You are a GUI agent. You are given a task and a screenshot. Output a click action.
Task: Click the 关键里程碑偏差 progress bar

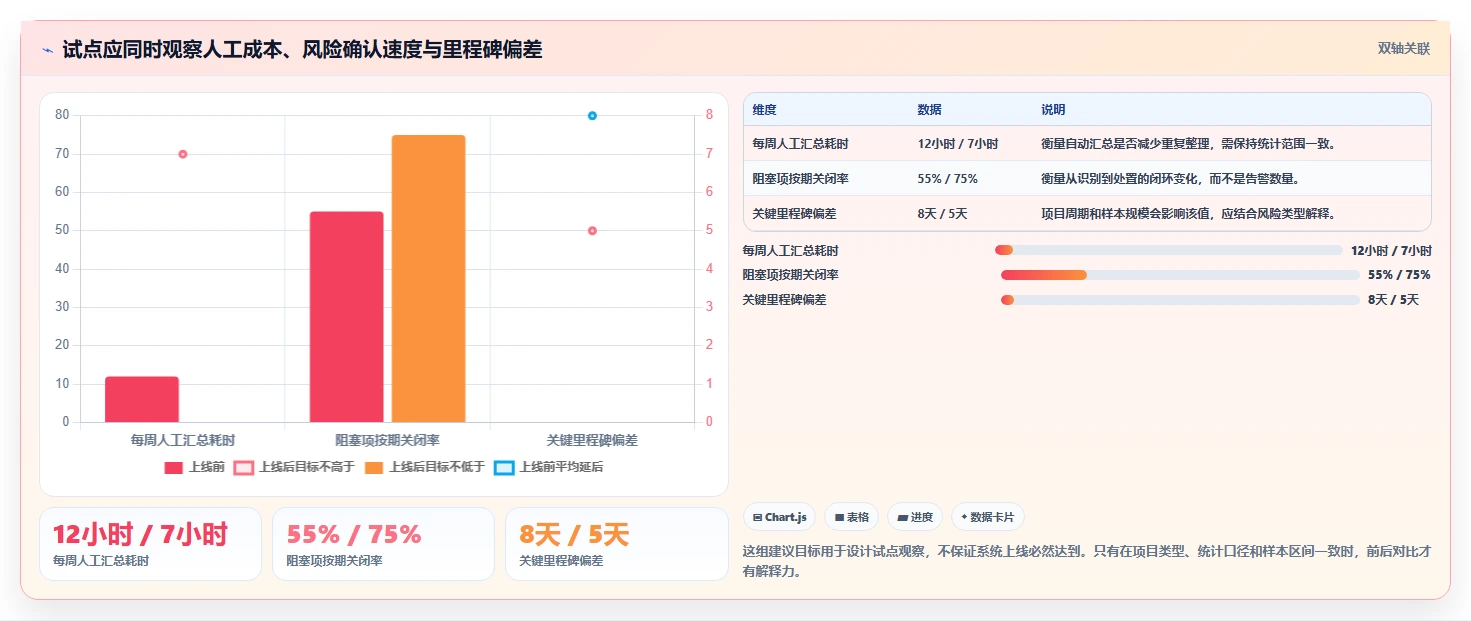[1180, 300]
